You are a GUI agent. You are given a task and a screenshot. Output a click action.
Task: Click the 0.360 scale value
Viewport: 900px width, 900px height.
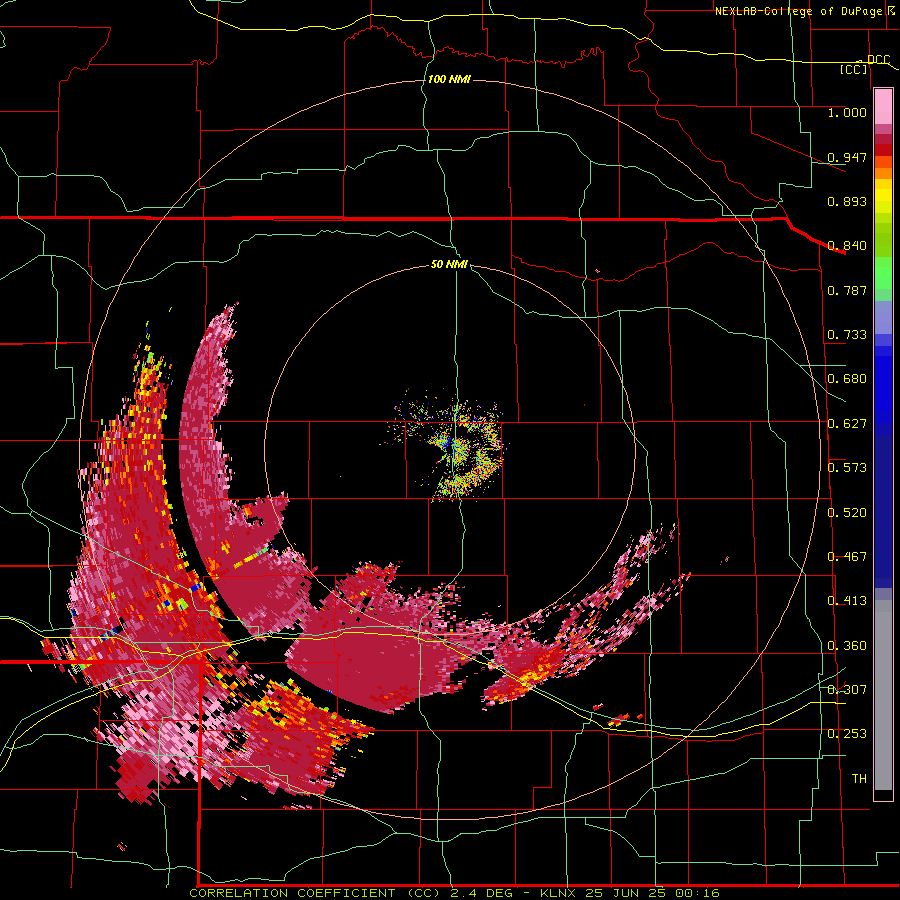(847, 646)
